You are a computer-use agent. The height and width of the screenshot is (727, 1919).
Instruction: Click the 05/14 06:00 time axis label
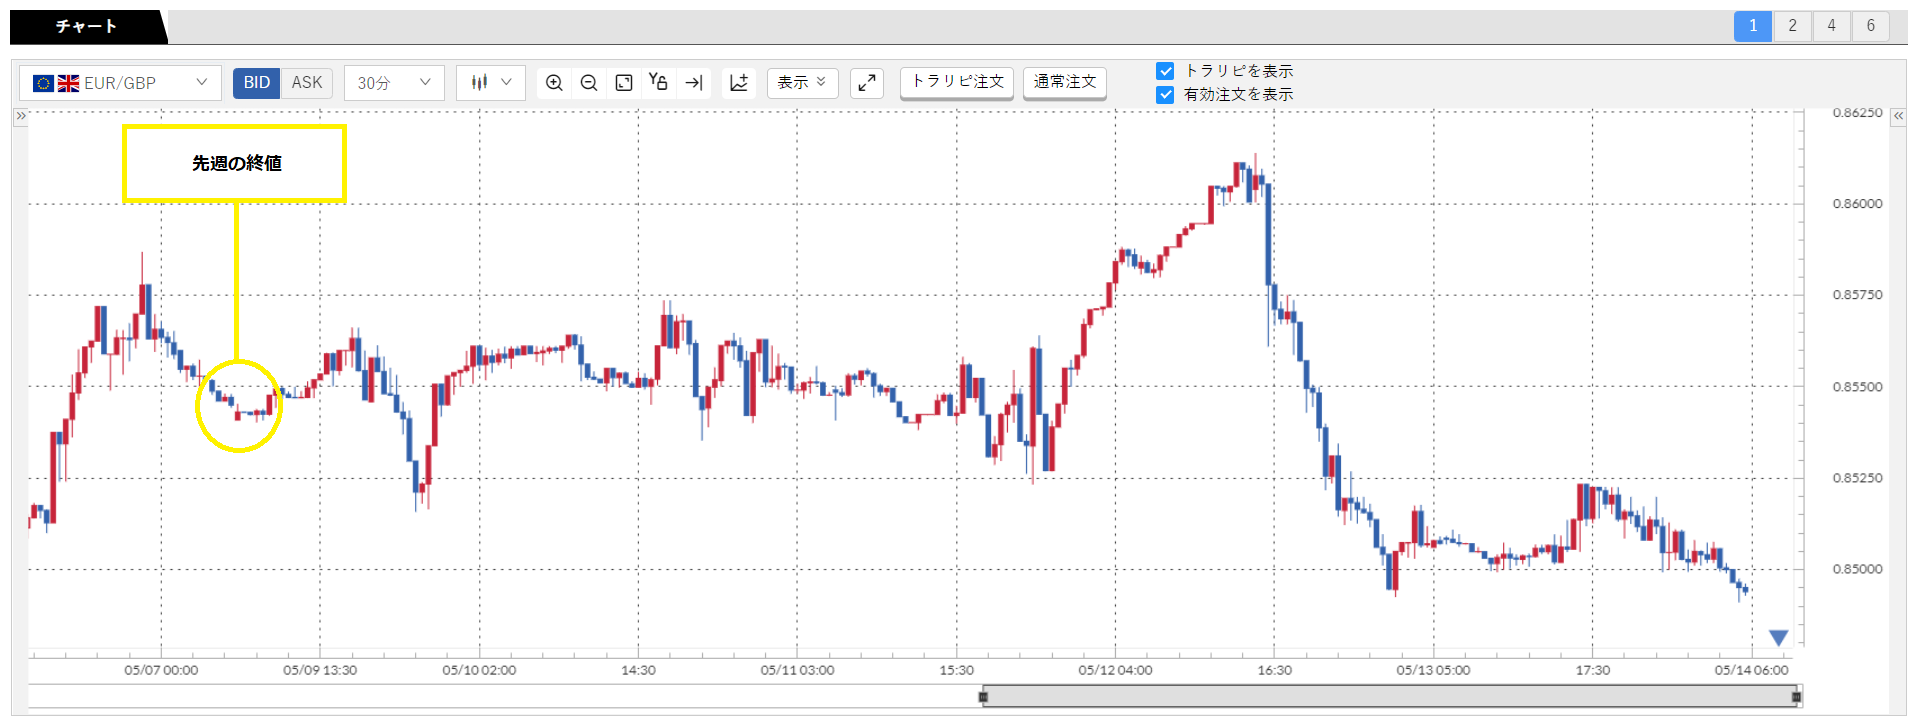1751,670
